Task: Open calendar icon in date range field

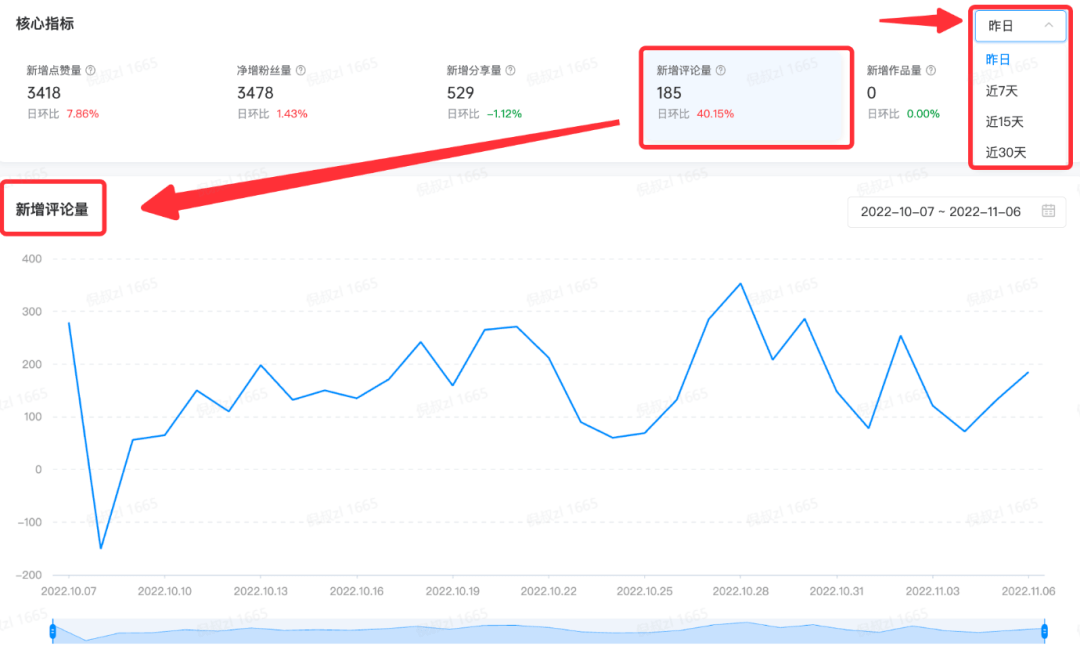Action: 1048,211
